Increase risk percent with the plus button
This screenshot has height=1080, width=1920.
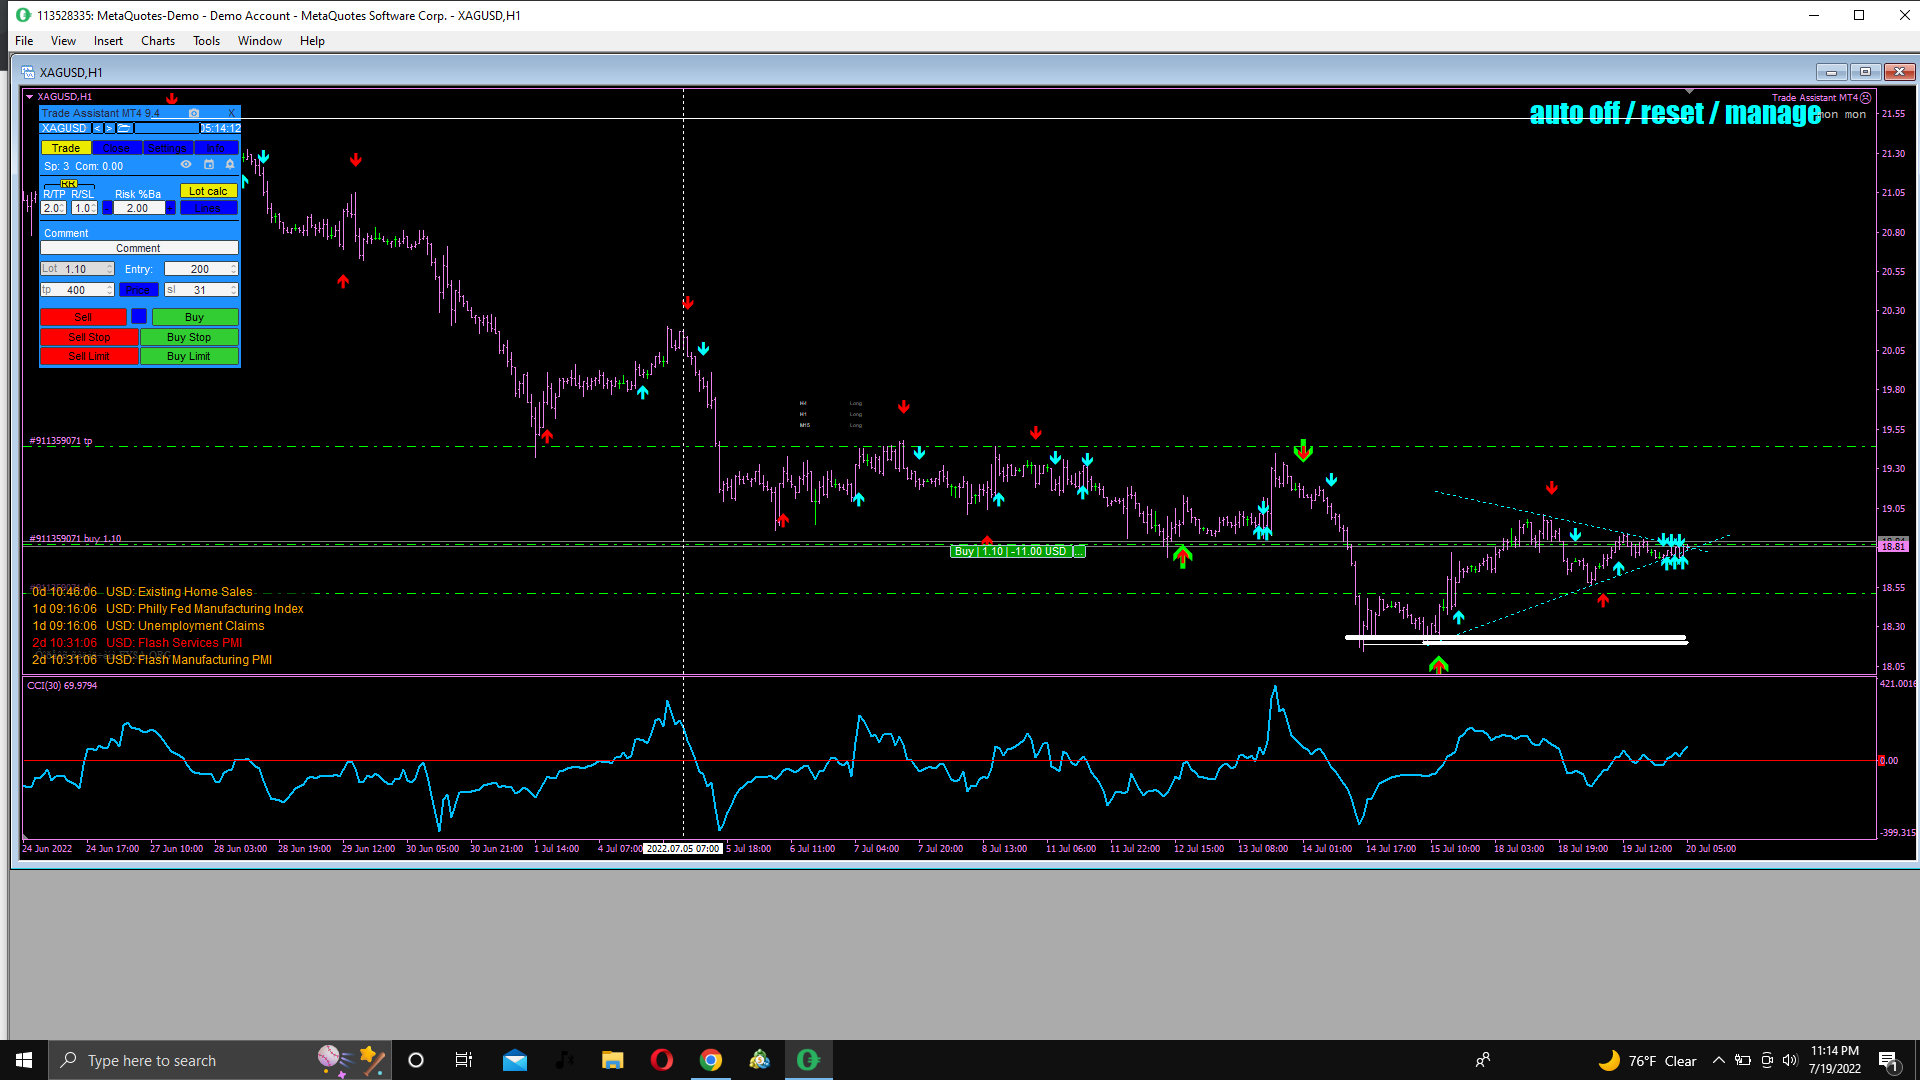[x=171, y=208]
